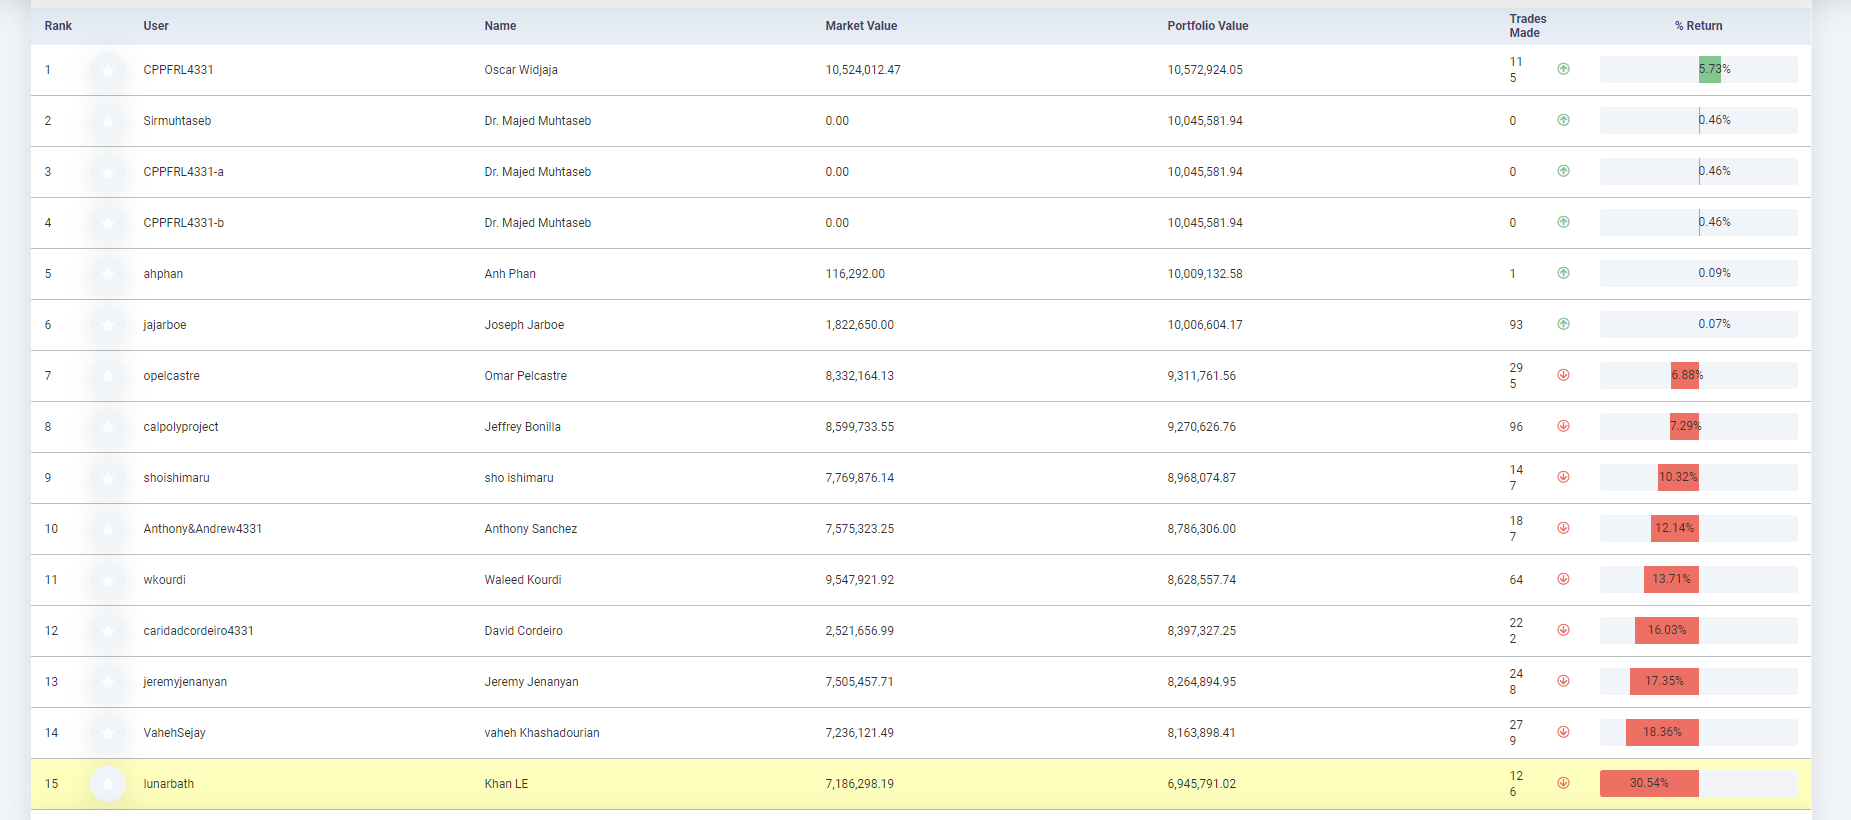Viewport: 1851px width, 820px height.
Task: Click market value 10,524,012.47
Action: pos(863,70)
